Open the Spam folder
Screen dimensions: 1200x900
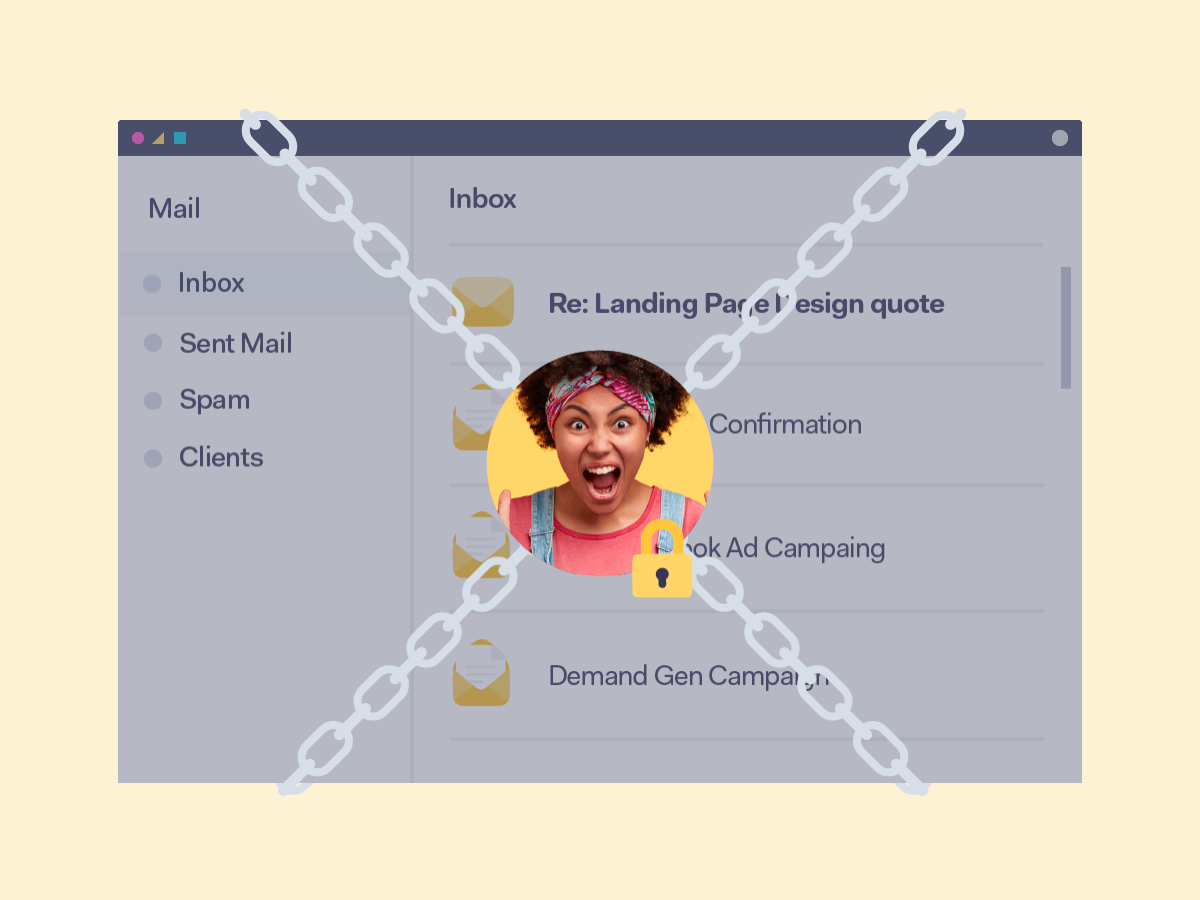(215, 401)
